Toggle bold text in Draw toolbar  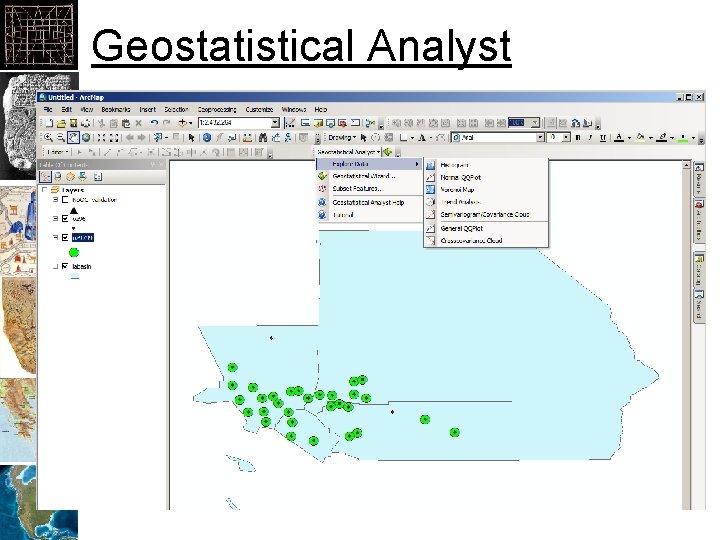578,137
